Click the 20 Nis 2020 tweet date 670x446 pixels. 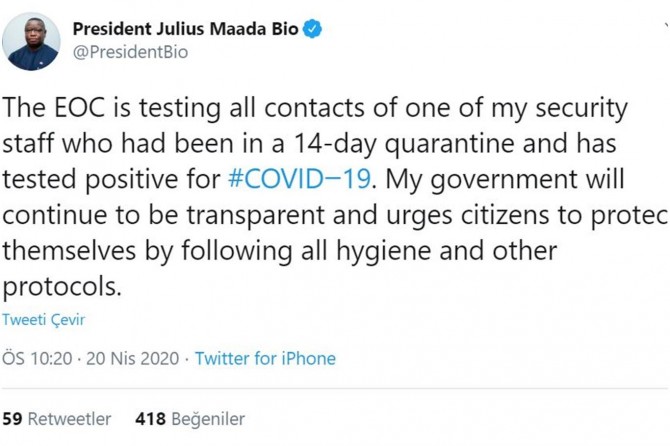[133, 358]
